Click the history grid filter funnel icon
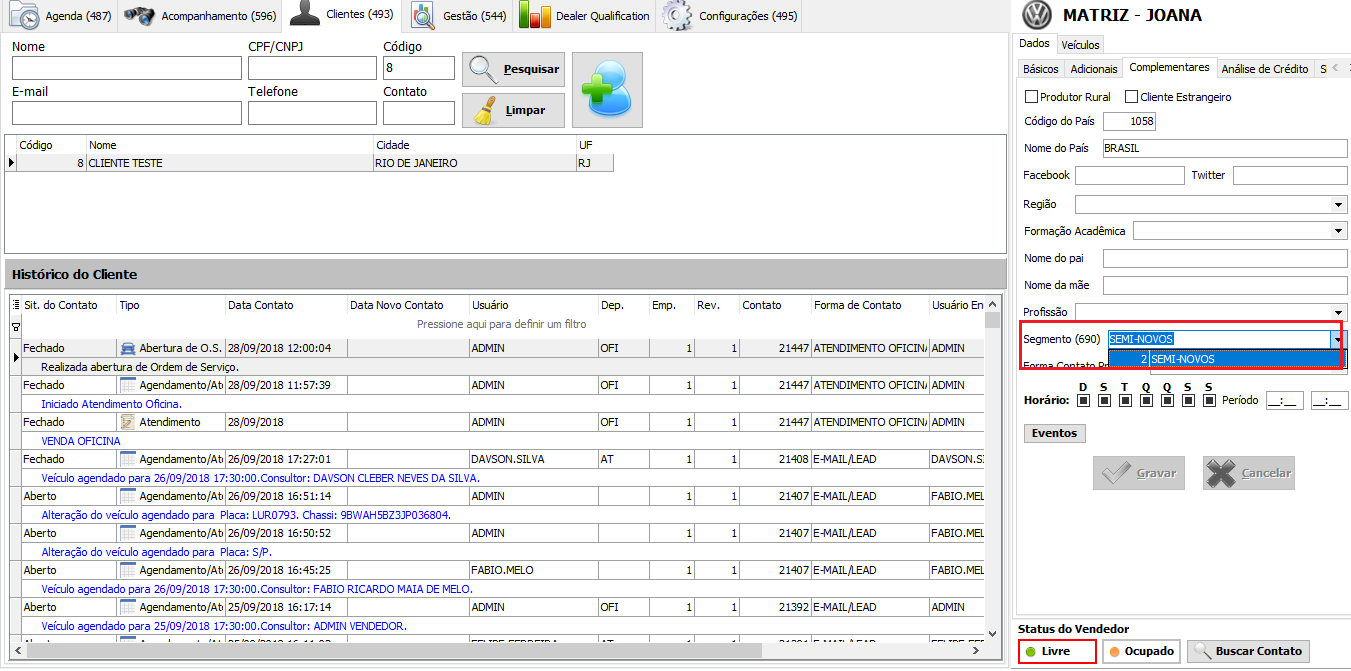The width and height of the screenshot is (1351, 671). pyautogui.click(x=15, y=326)
